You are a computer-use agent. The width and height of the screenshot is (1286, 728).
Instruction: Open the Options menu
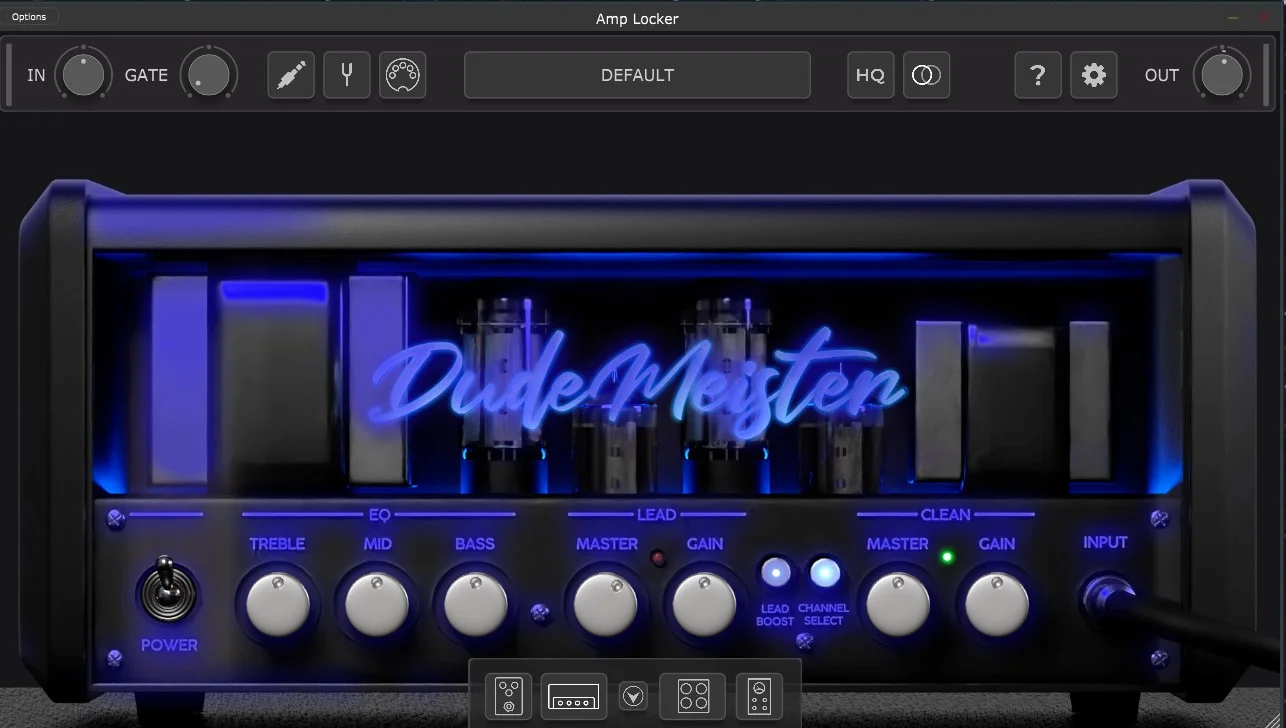coord(29,17)
